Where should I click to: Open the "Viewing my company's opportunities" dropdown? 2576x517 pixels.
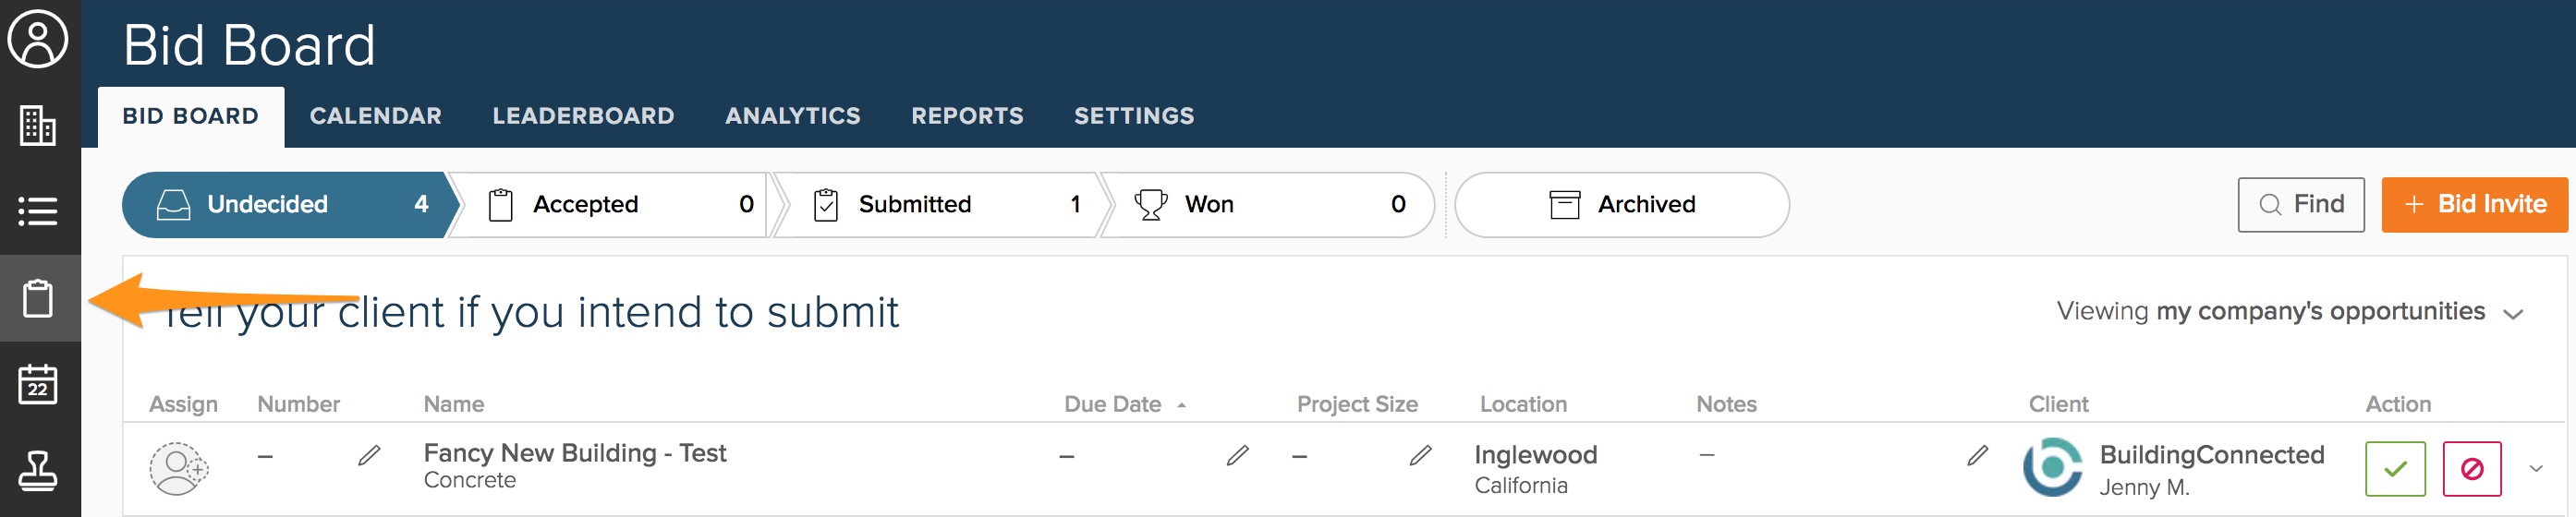[2289, 312]
